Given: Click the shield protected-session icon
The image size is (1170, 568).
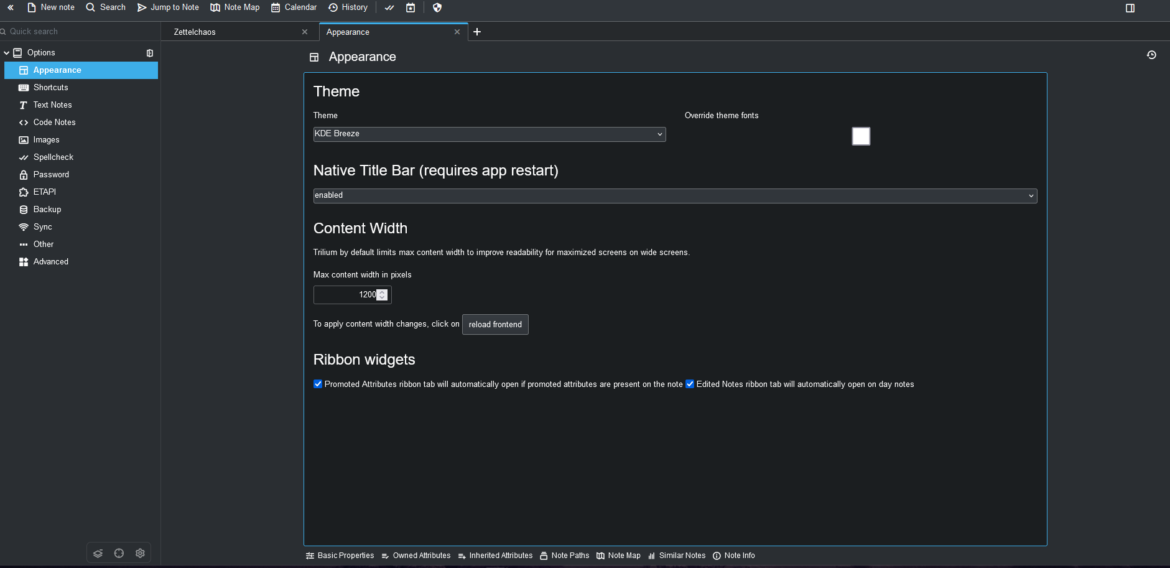Looking at the screenshot, I should tap(437, 7).
